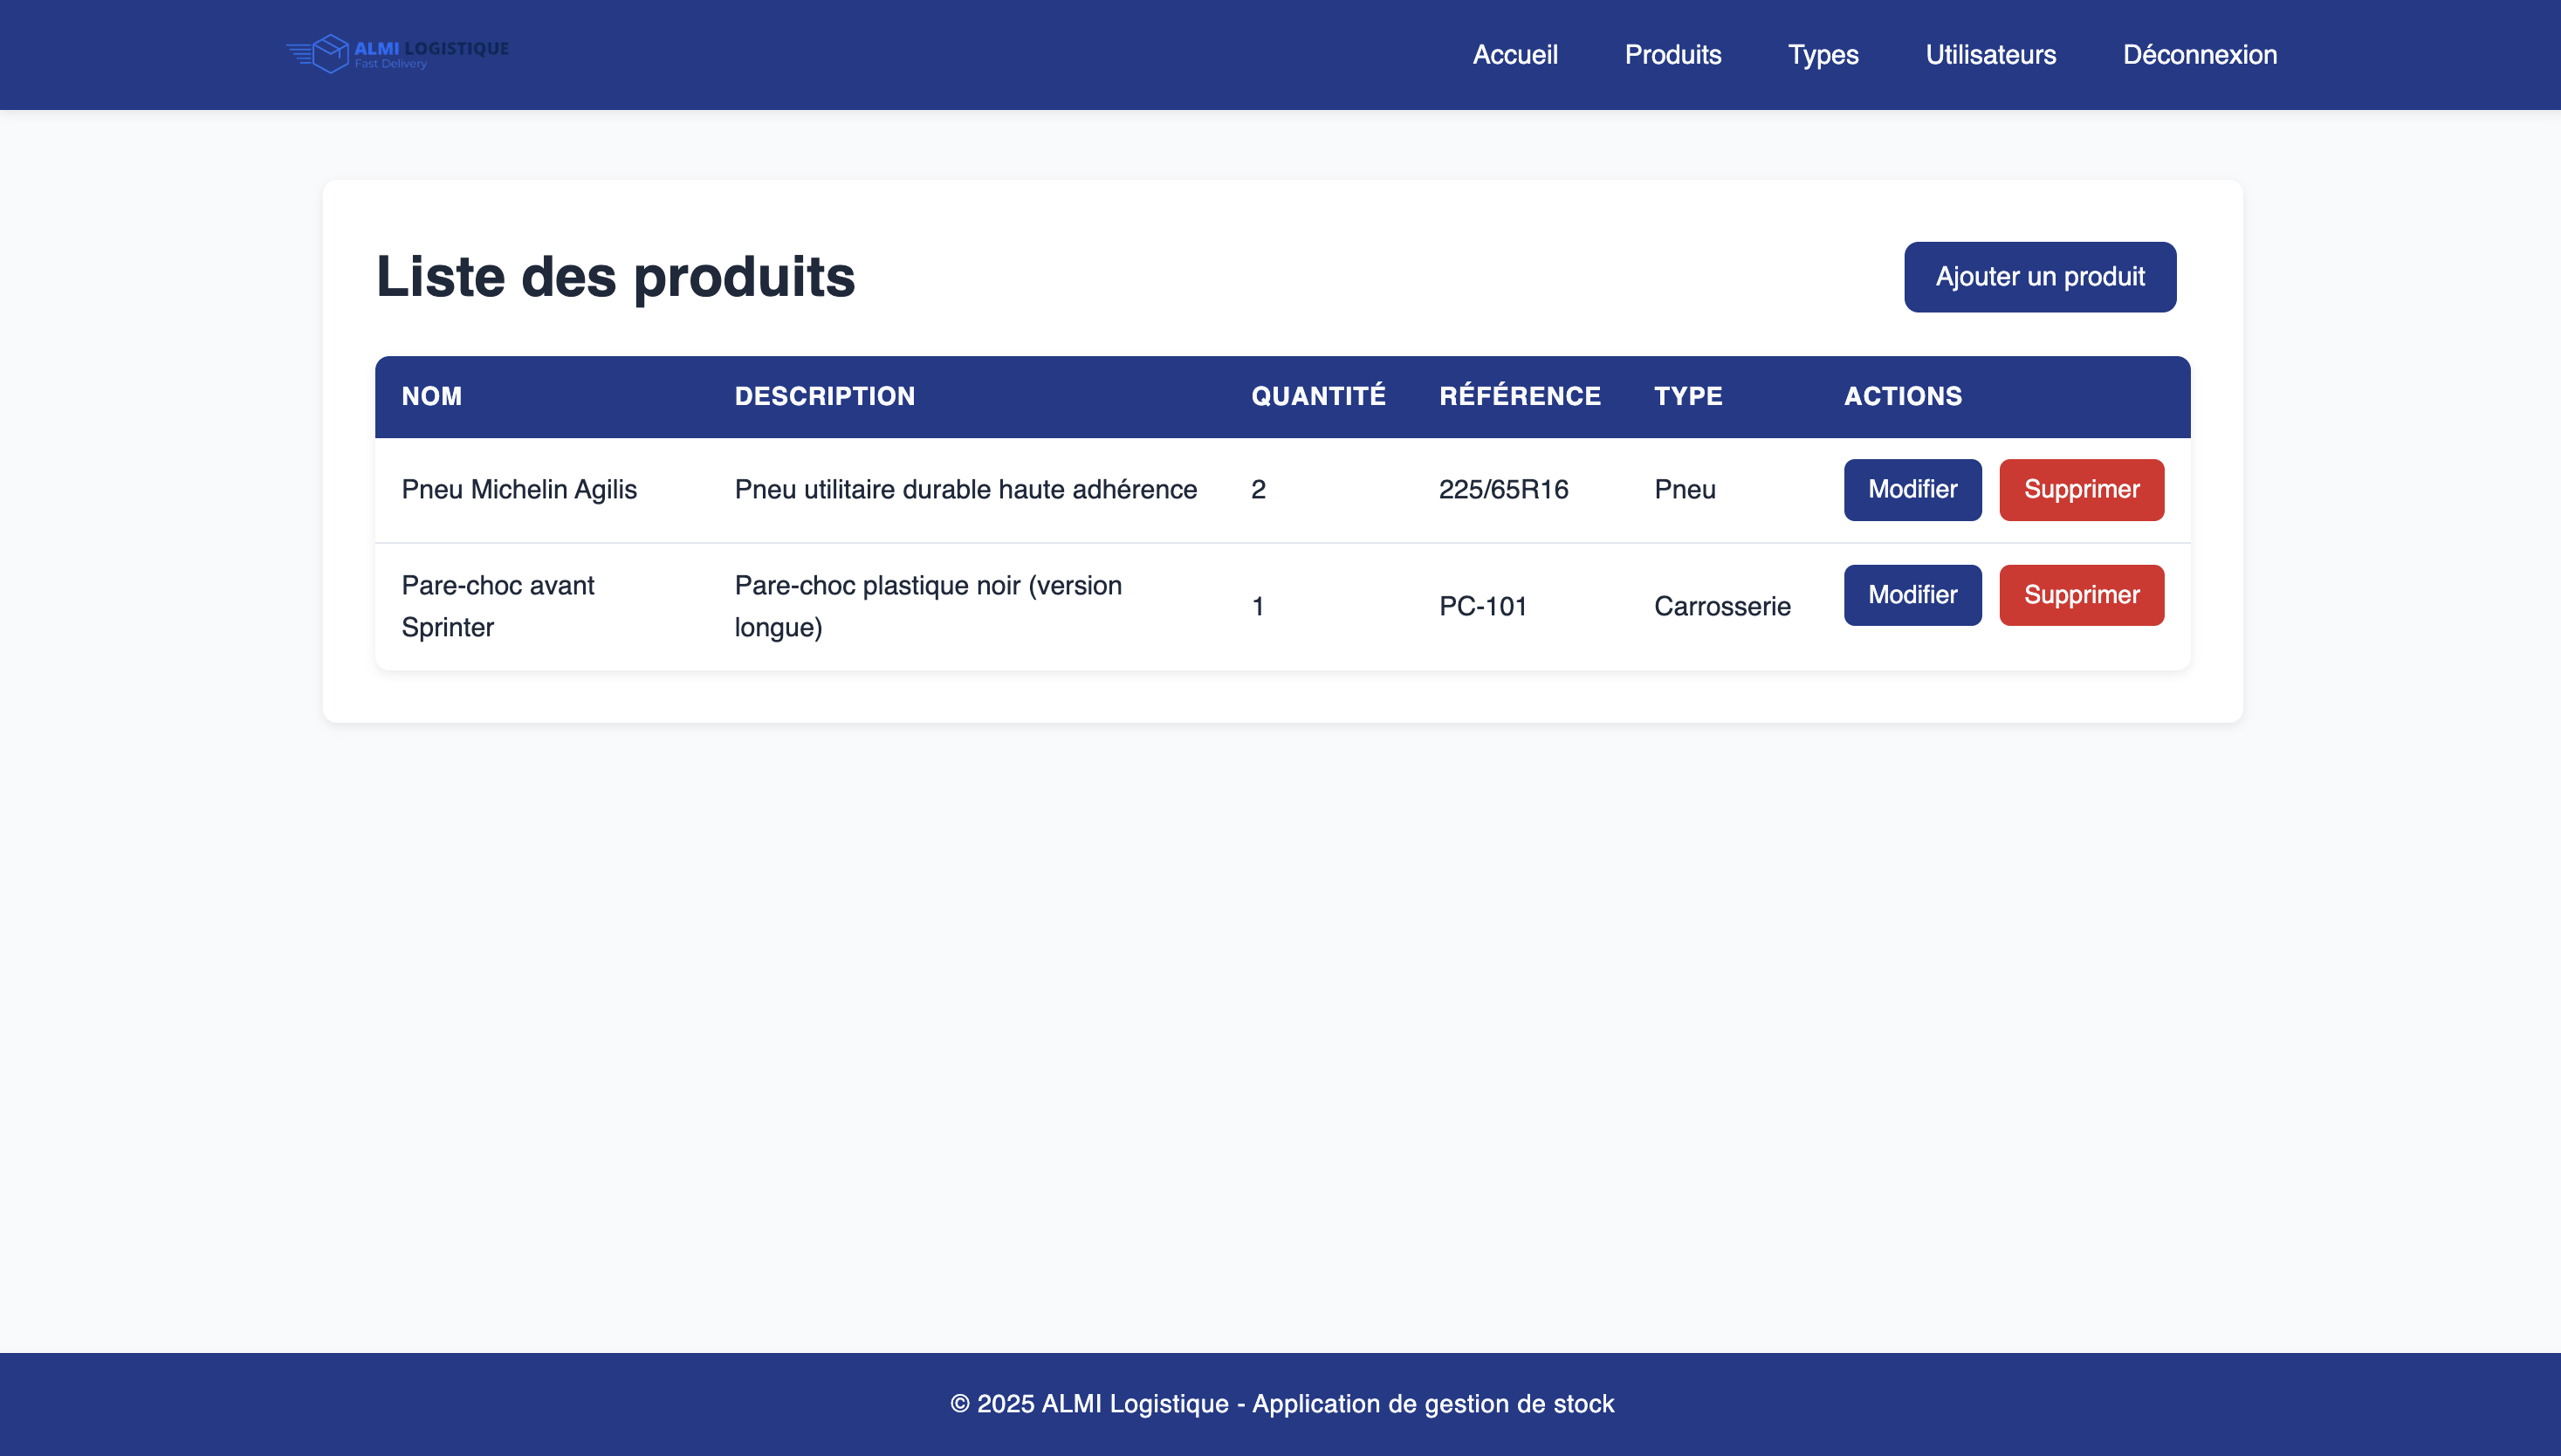Modify the Pneu Michelin Agilis product
2561x1456 pixels.
1912,489
